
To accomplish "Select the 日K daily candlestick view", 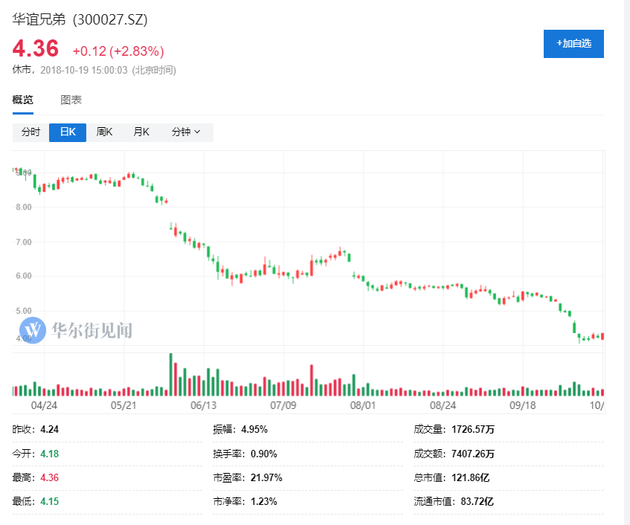I will coord(68,132).
